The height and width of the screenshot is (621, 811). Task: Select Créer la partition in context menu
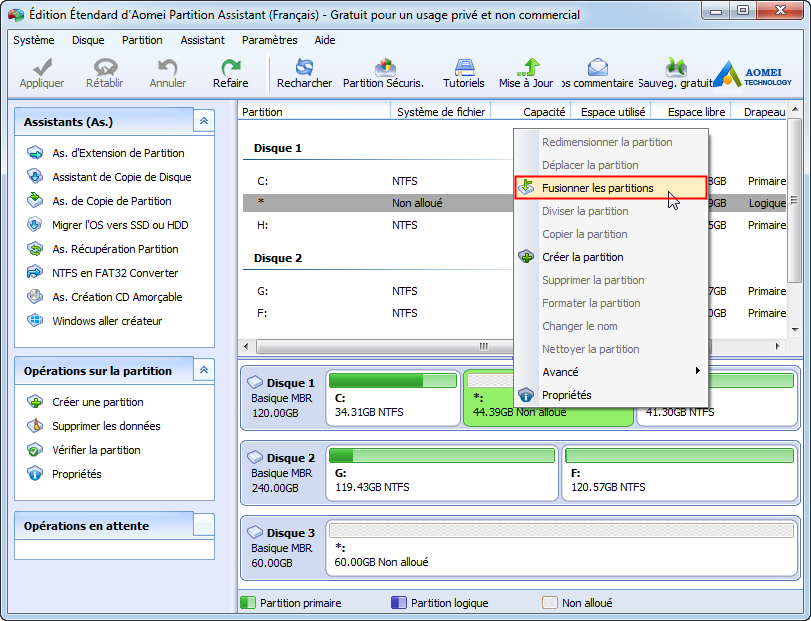click(x=611, y=257)
